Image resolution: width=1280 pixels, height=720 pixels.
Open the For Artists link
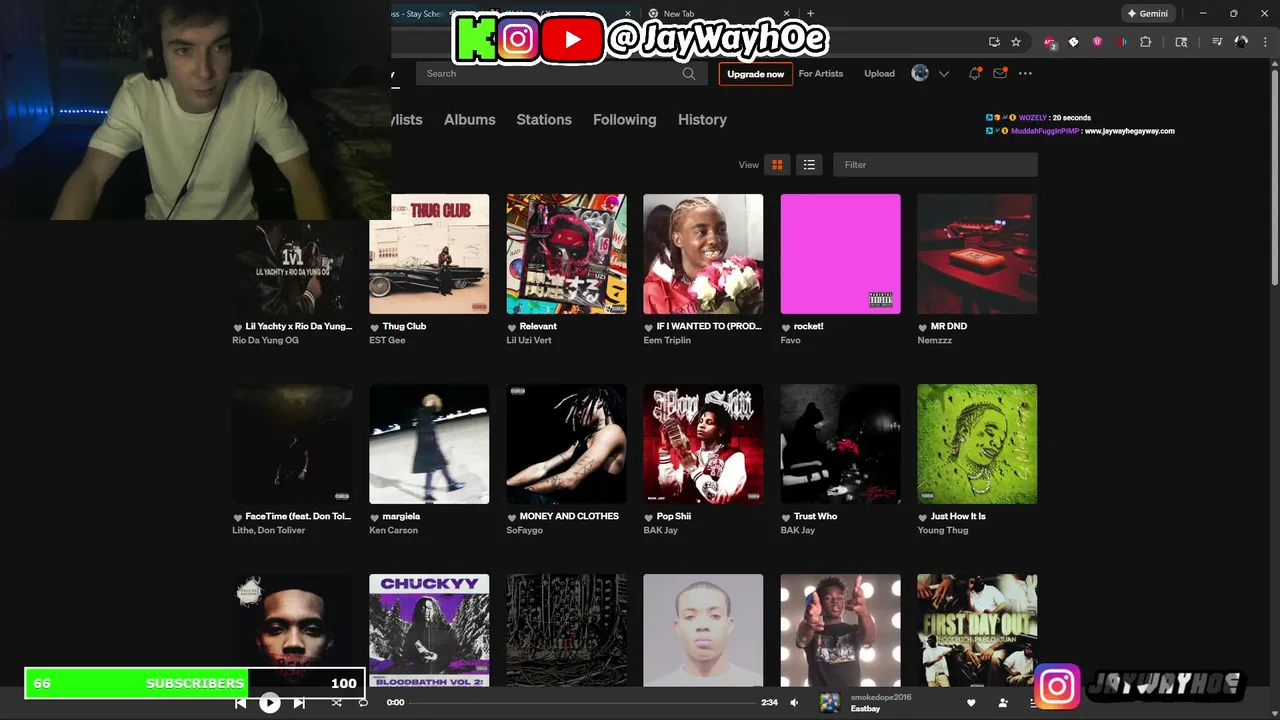821,74
